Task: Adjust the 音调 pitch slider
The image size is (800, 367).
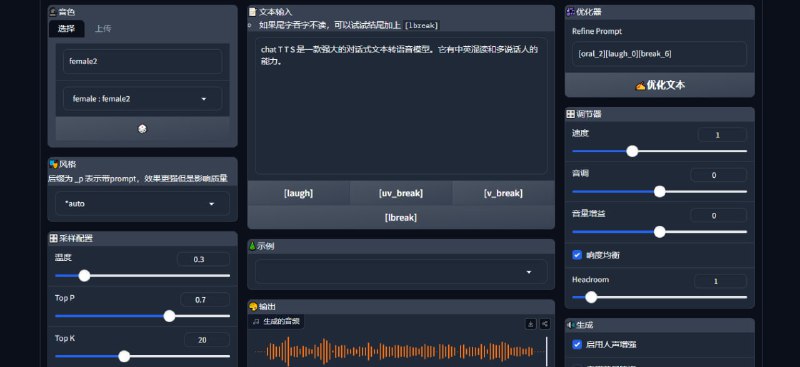Action: click(x=660, y=191)
